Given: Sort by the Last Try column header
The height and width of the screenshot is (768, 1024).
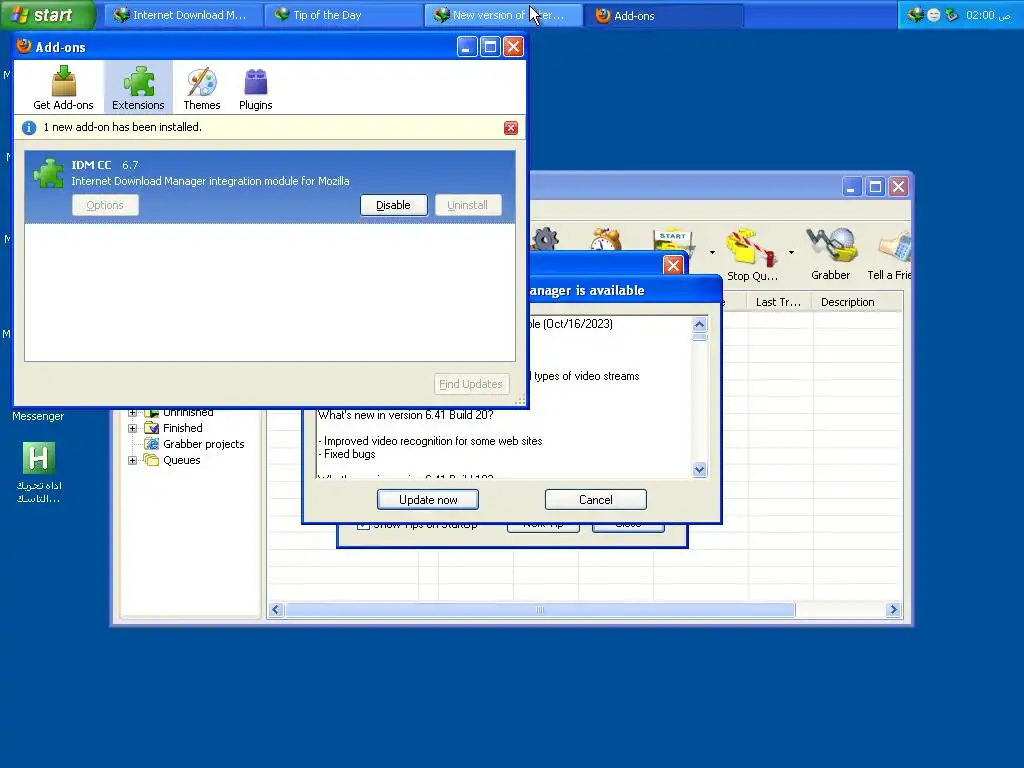Looking at the screenshot, I should coord(779,302).
